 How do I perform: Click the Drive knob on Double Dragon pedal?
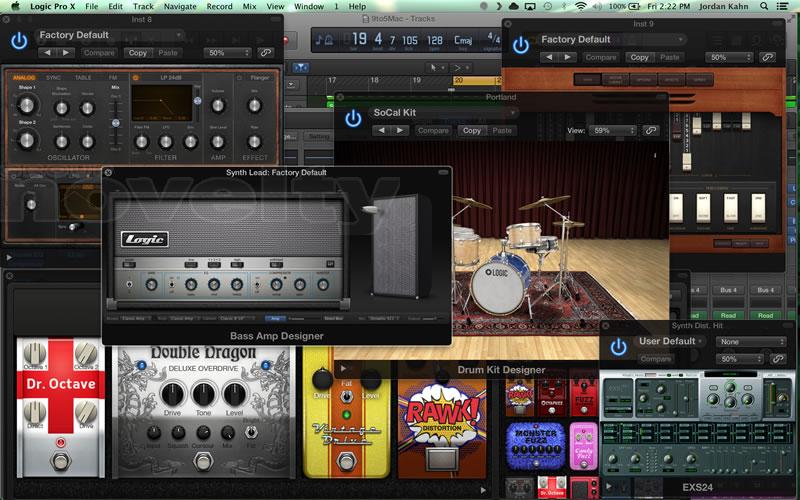pyautogui.click(x=171, y=396)
